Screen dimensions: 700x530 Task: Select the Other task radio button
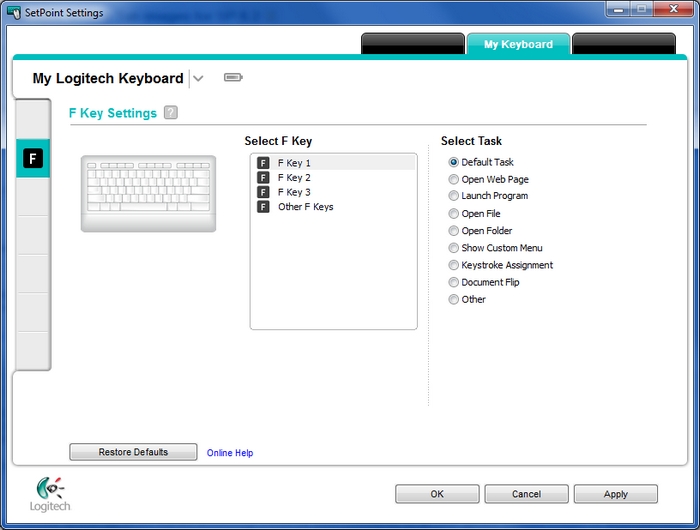(x=454, y=300)
